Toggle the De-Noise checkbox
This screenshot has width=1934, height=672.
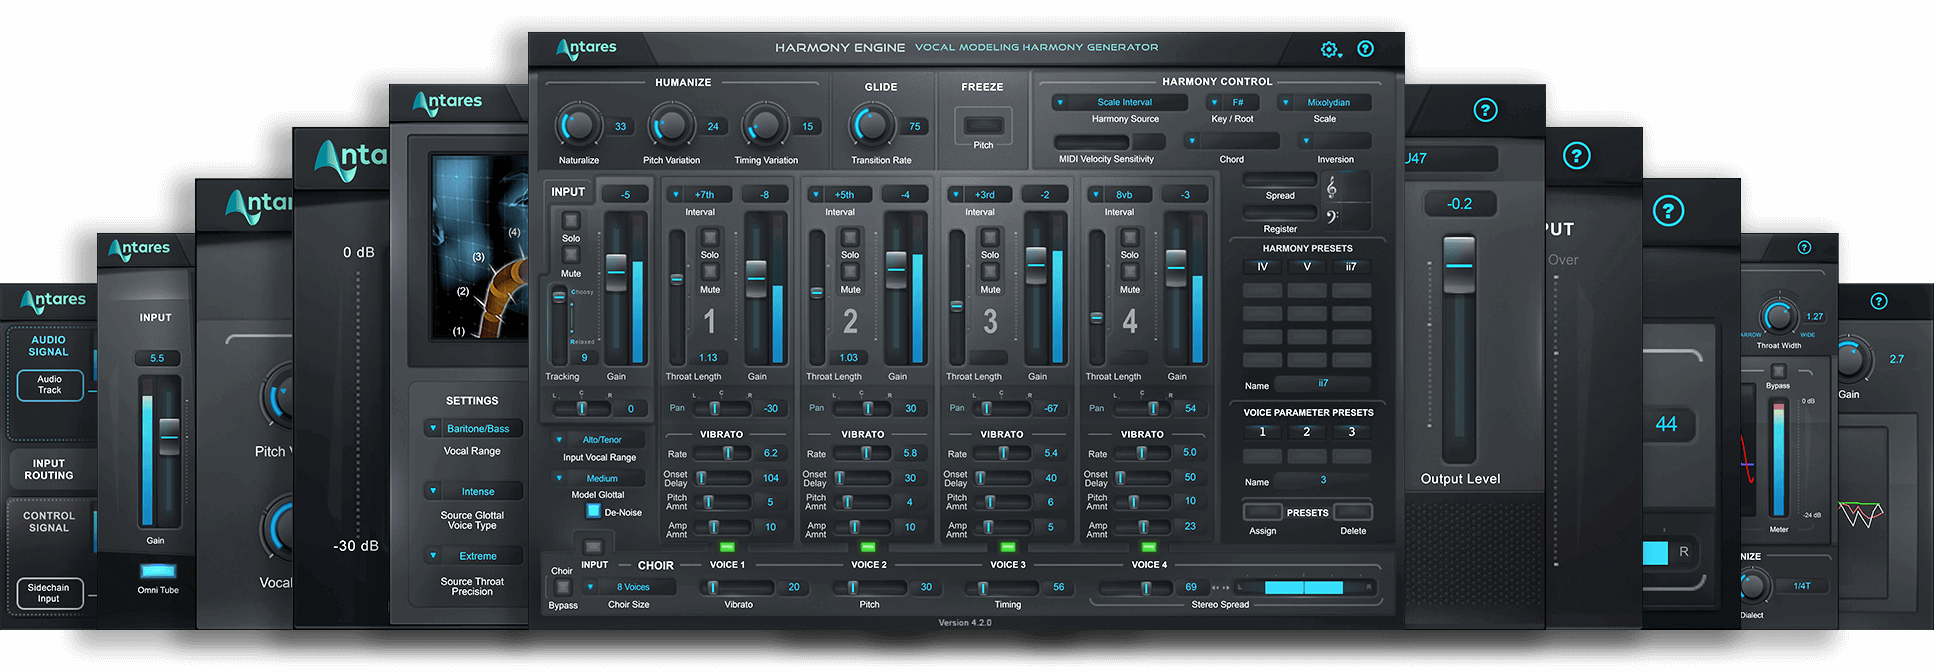[x=593, y=511]
